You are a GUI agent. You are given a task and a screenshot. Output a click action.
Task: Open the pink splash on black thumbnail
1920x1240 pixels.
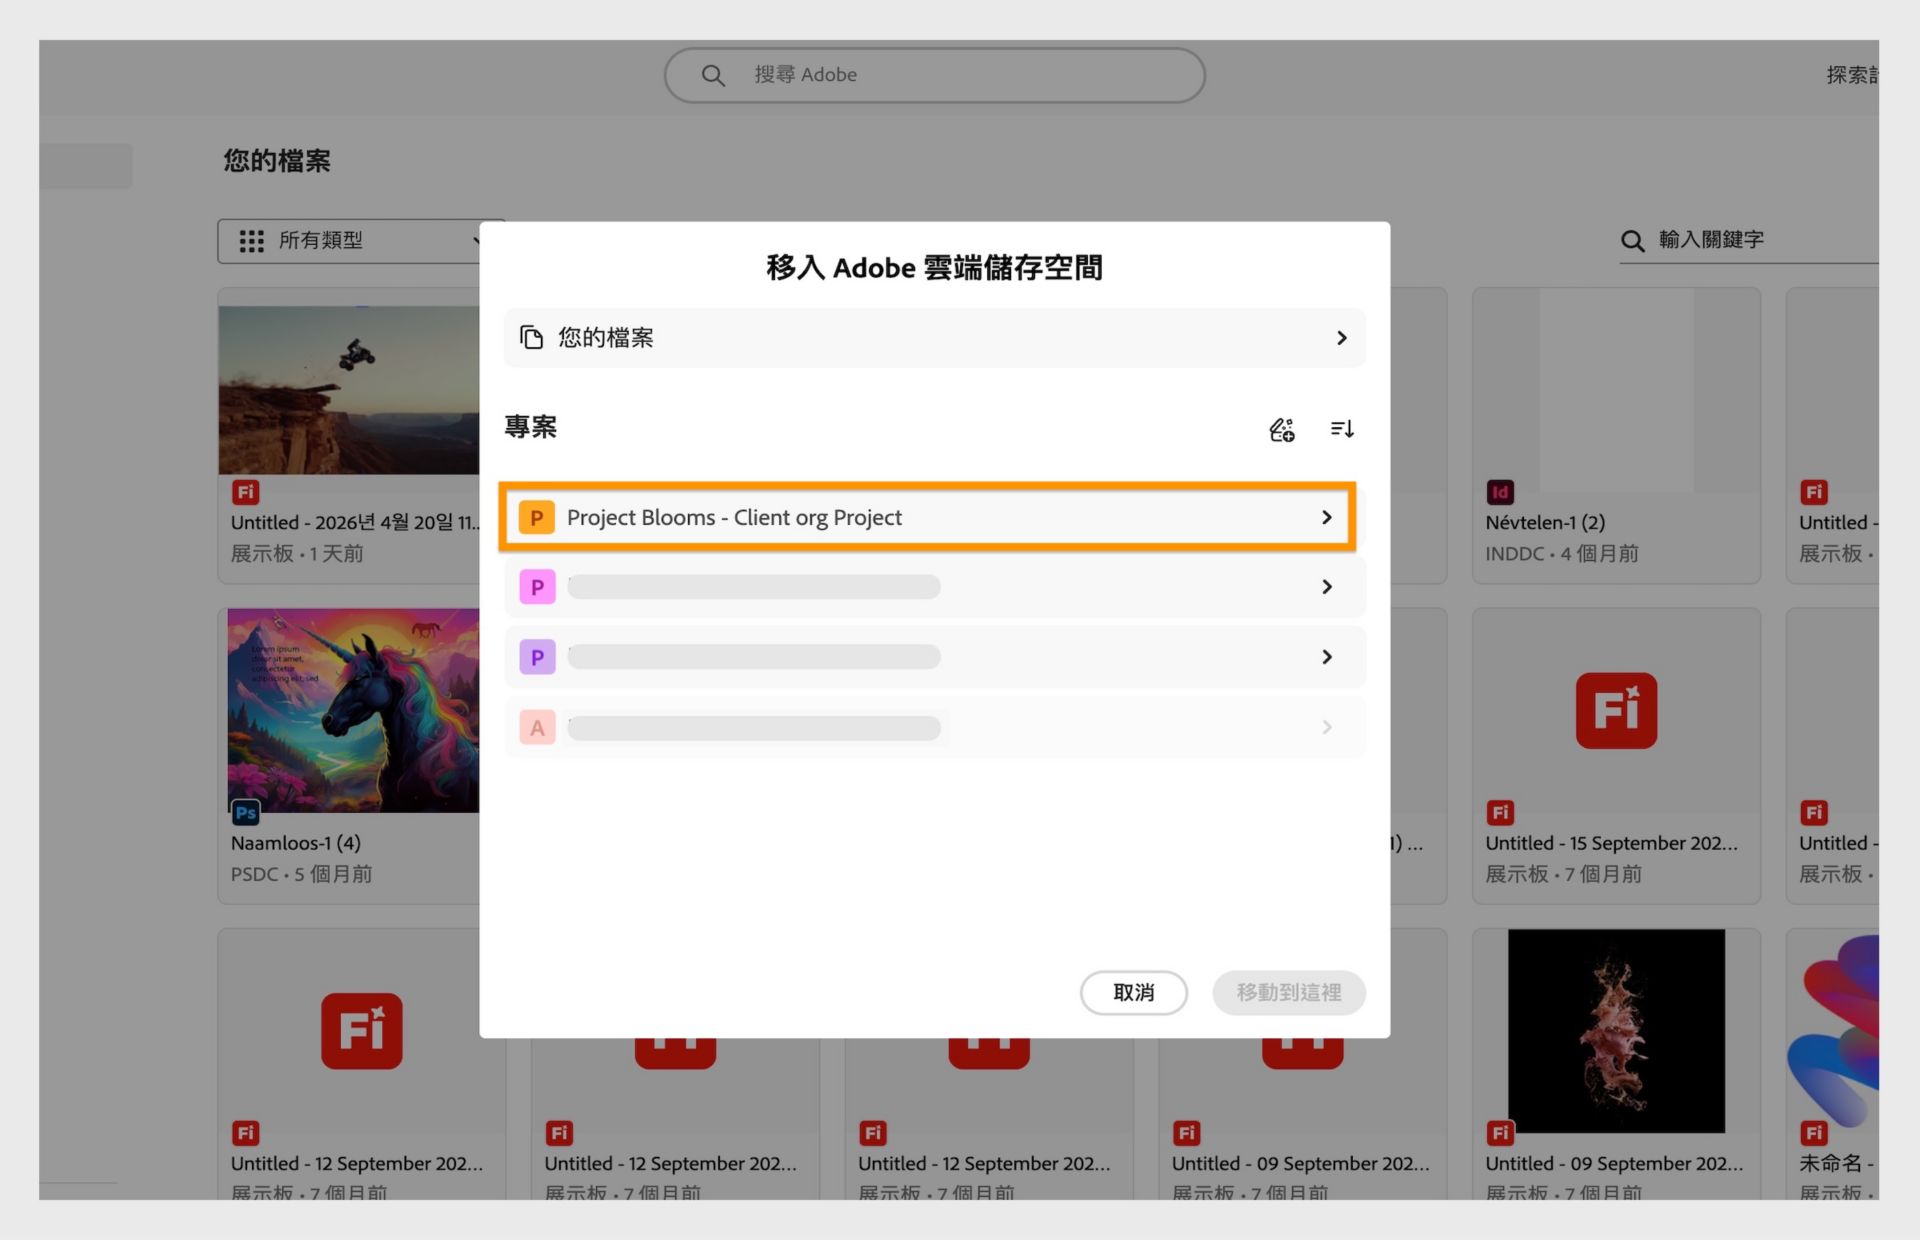click(1616, 1031)
